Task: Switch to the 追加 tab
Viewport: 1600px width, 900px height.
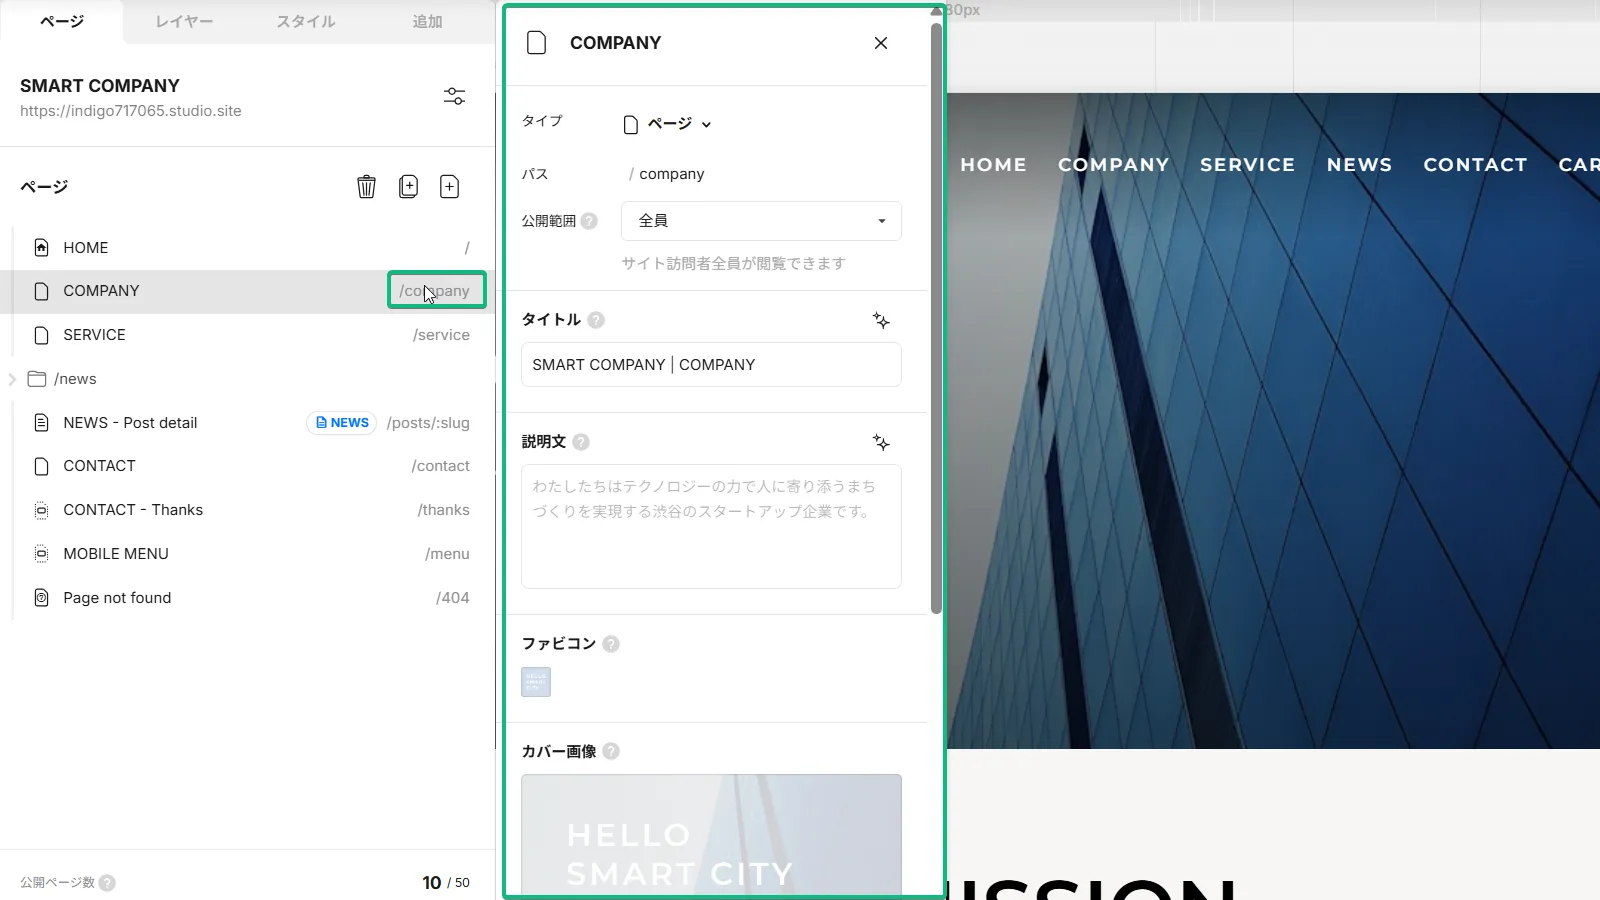Action: tap(427, 21)
